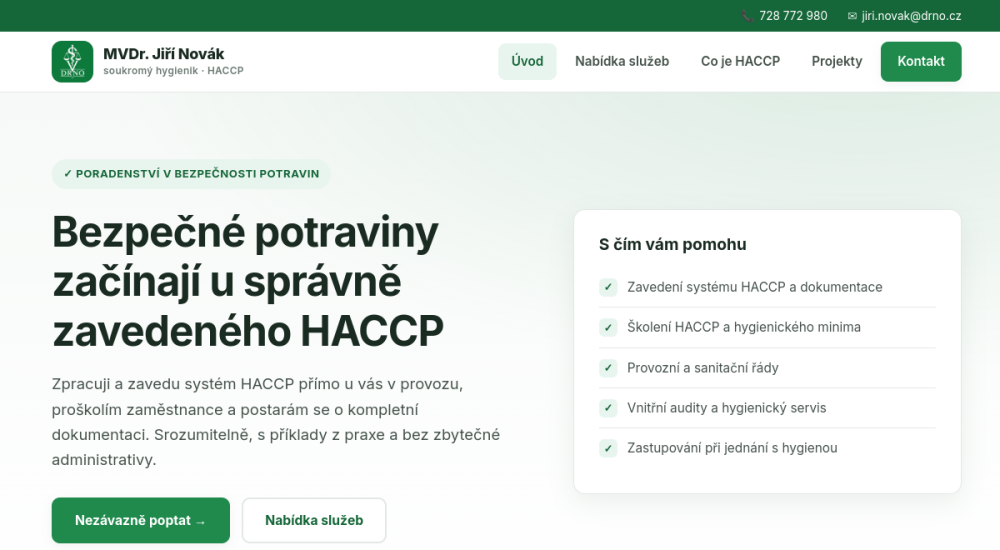
Task: Click the Poradenství v bezpečnosti potravin badge
Action: [191, 174]
